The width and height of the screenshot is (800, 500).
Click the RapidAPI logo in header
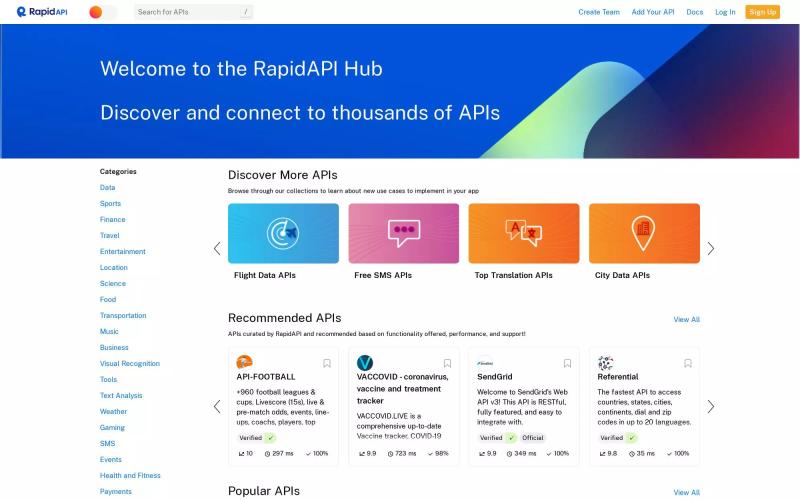[42, 12]
